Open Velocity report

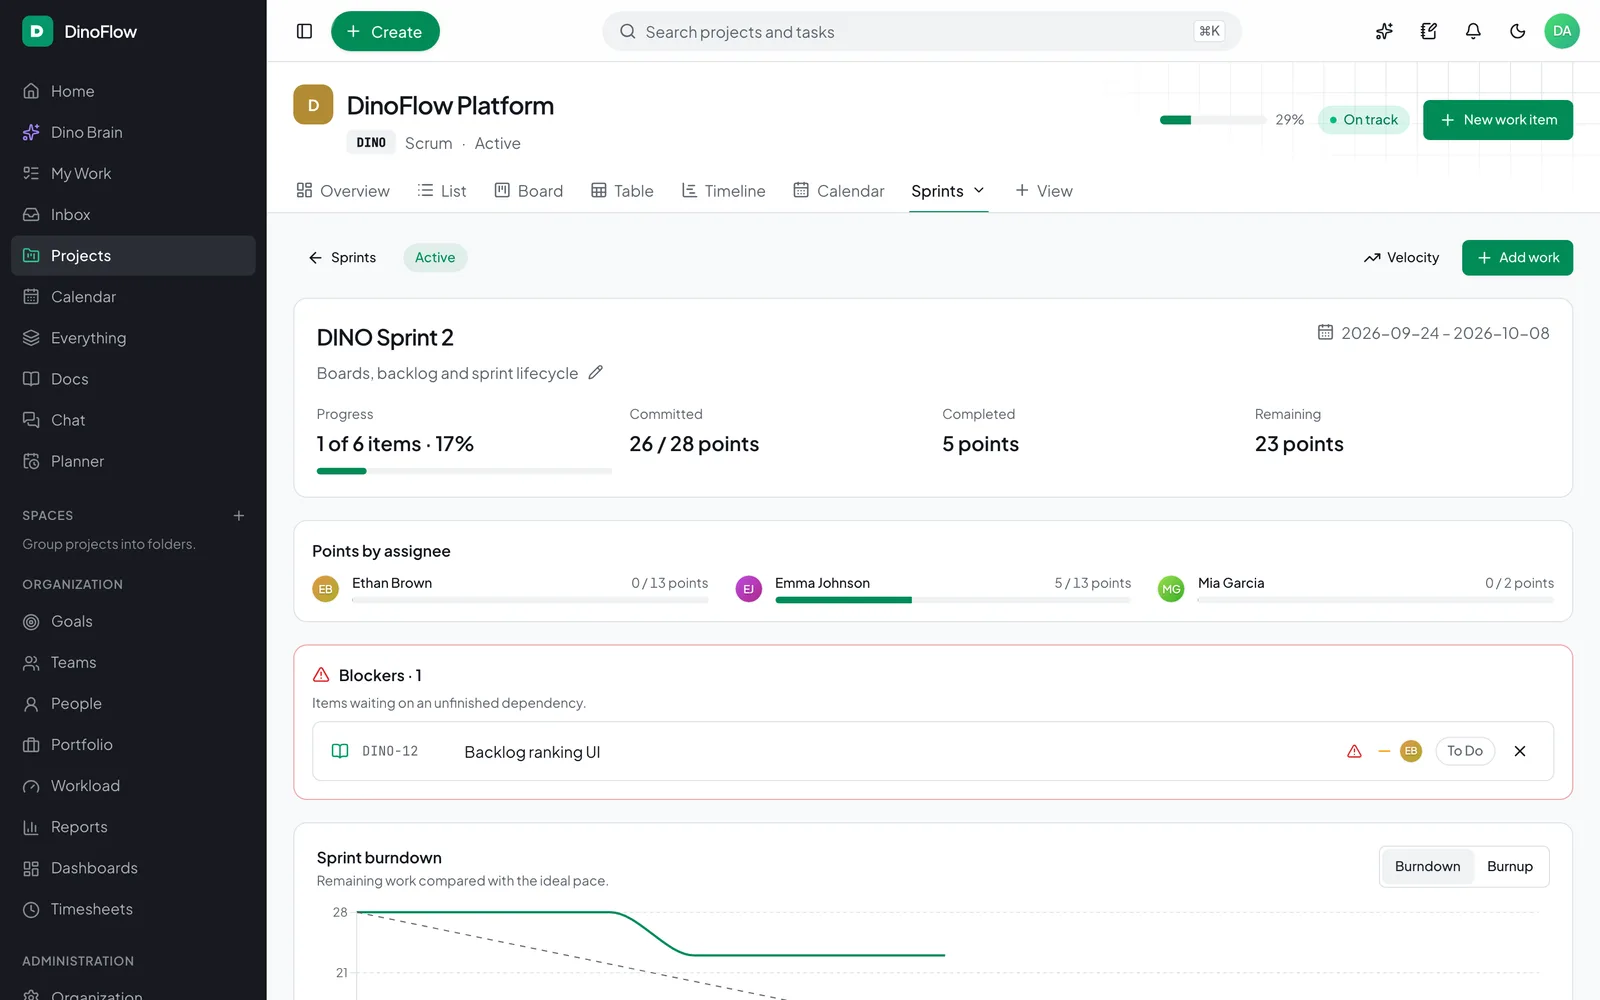1401,257
